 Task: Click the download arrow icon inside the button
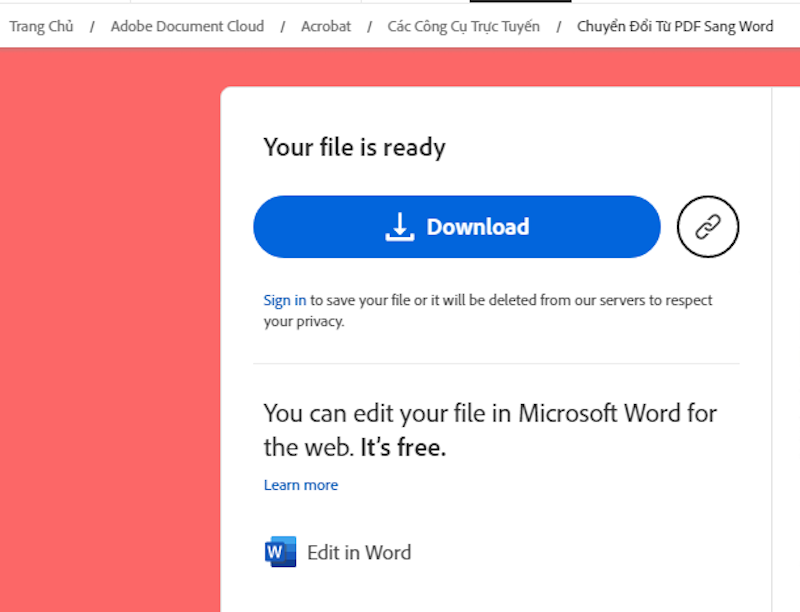399,227
